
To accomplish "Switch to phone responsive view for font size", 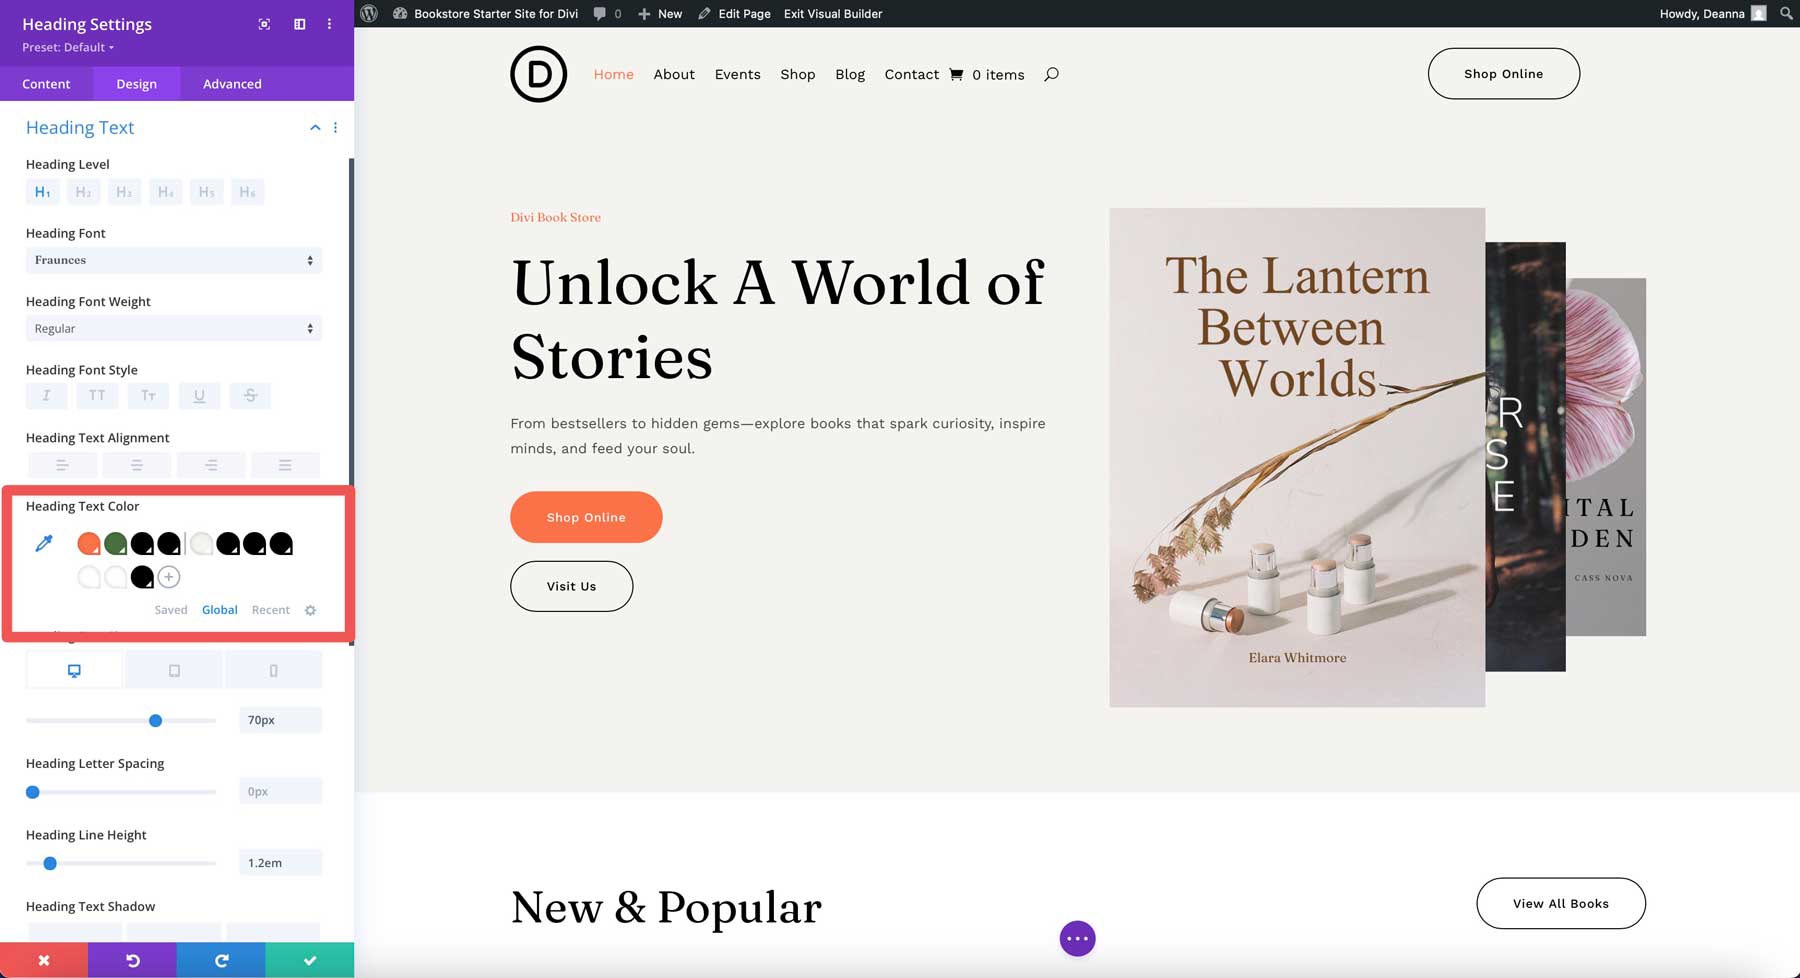I will coord(274,669).
